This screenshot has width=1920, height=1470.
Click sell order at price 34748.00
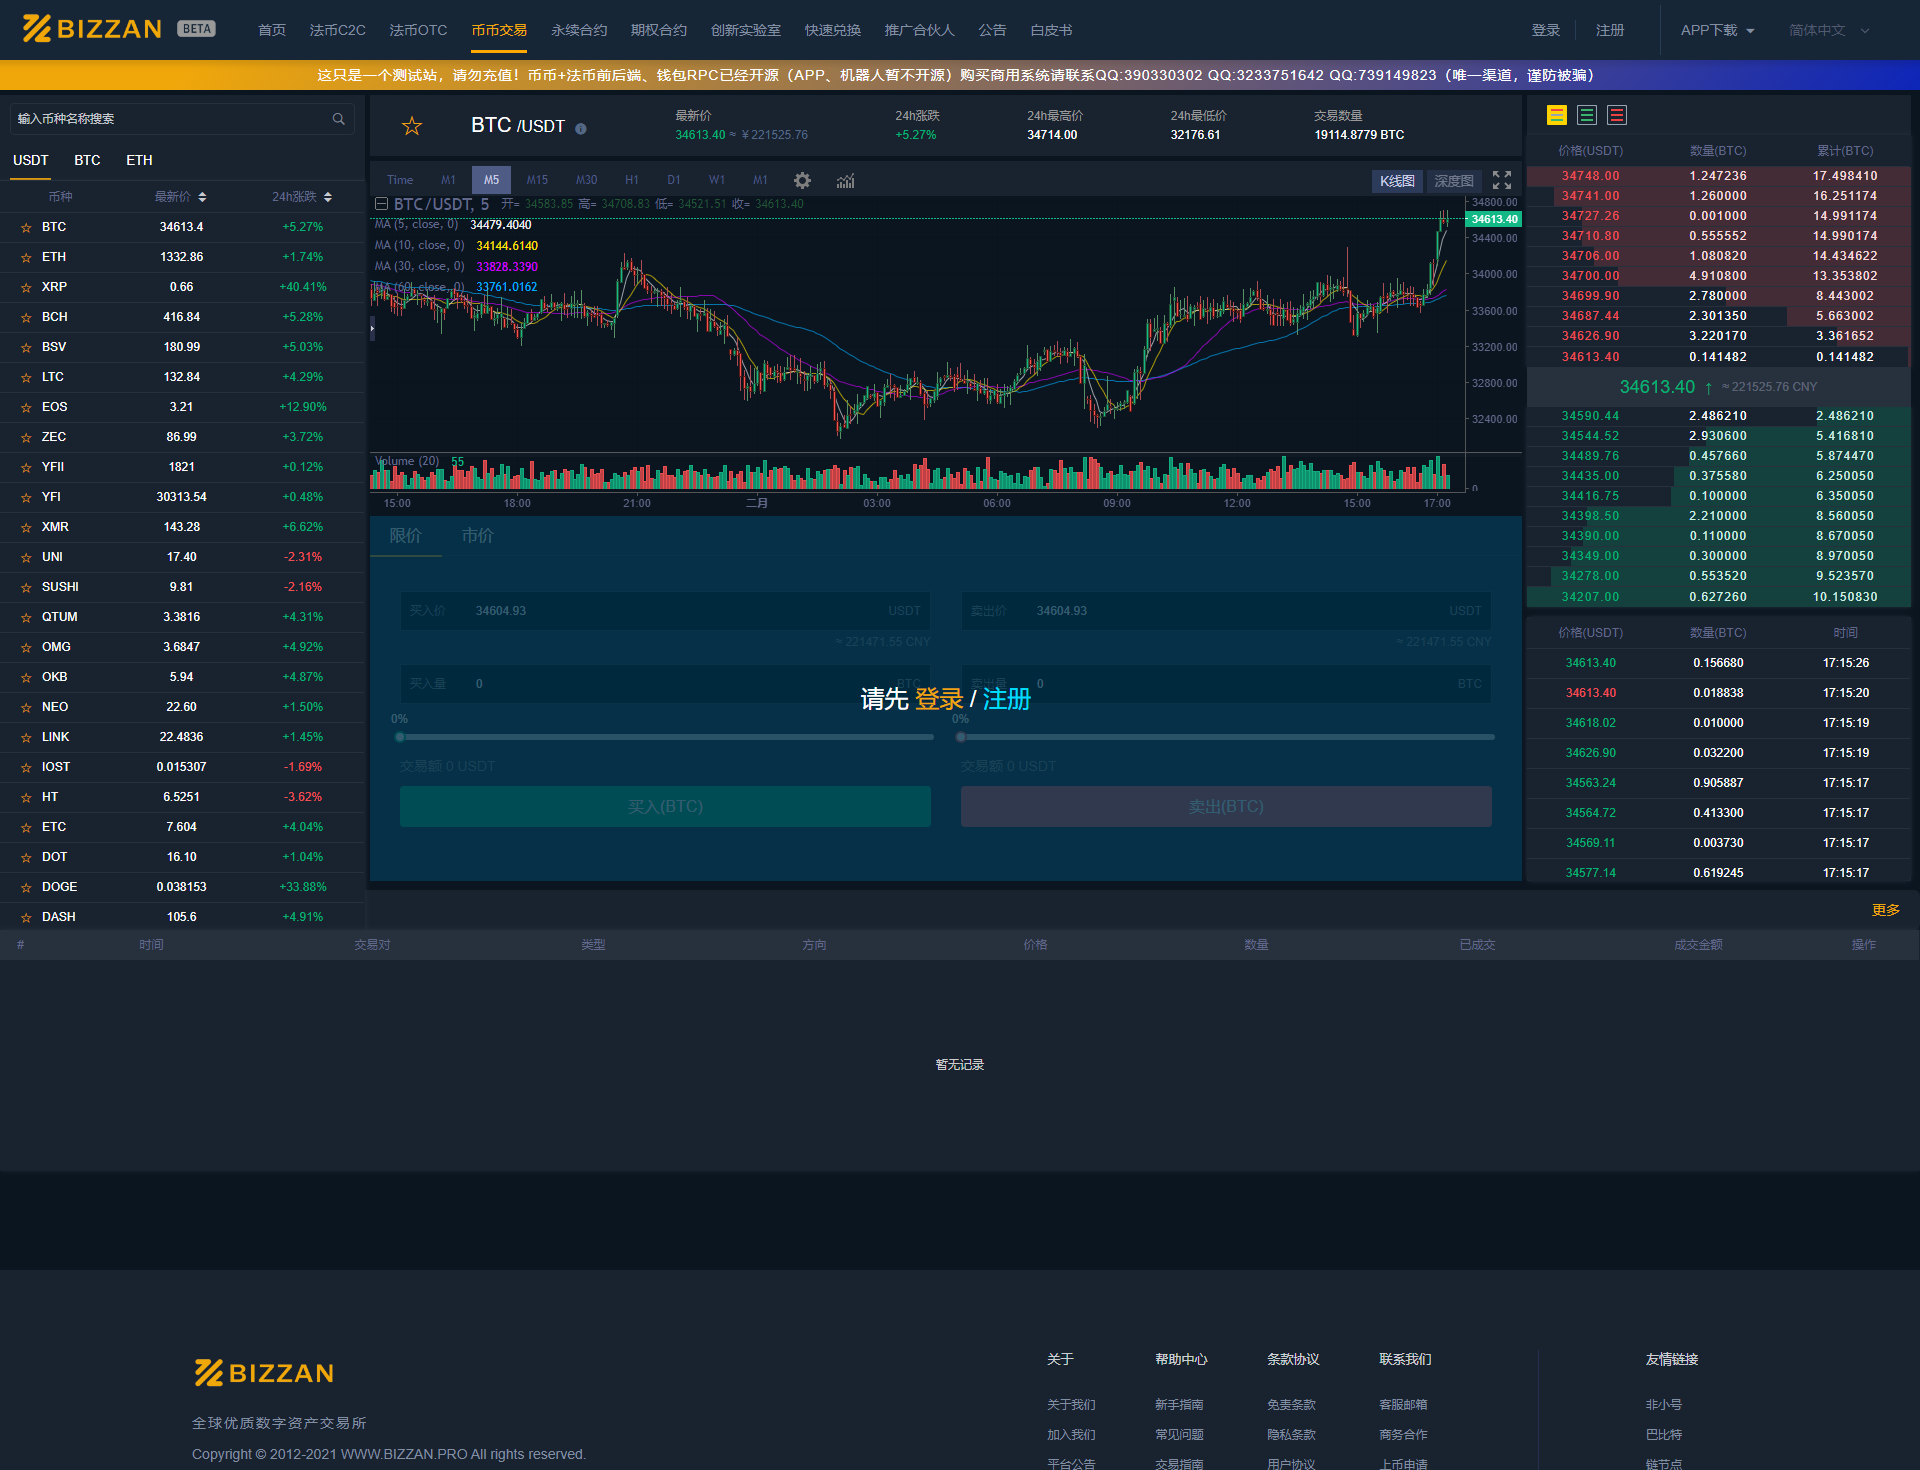[1718, 176]
